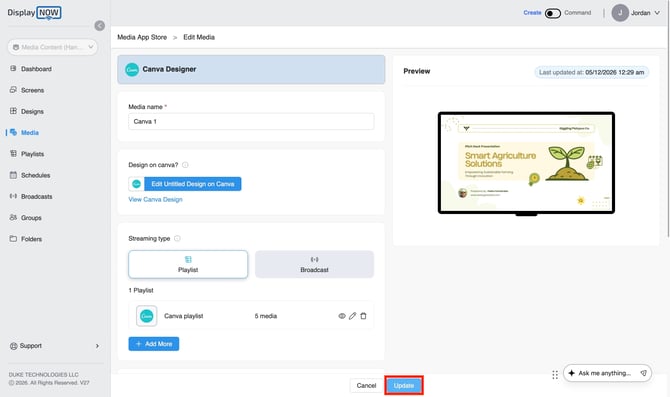Click the Groups people icon
This screenshot has width=670, height=397.
tap(13, 217)
